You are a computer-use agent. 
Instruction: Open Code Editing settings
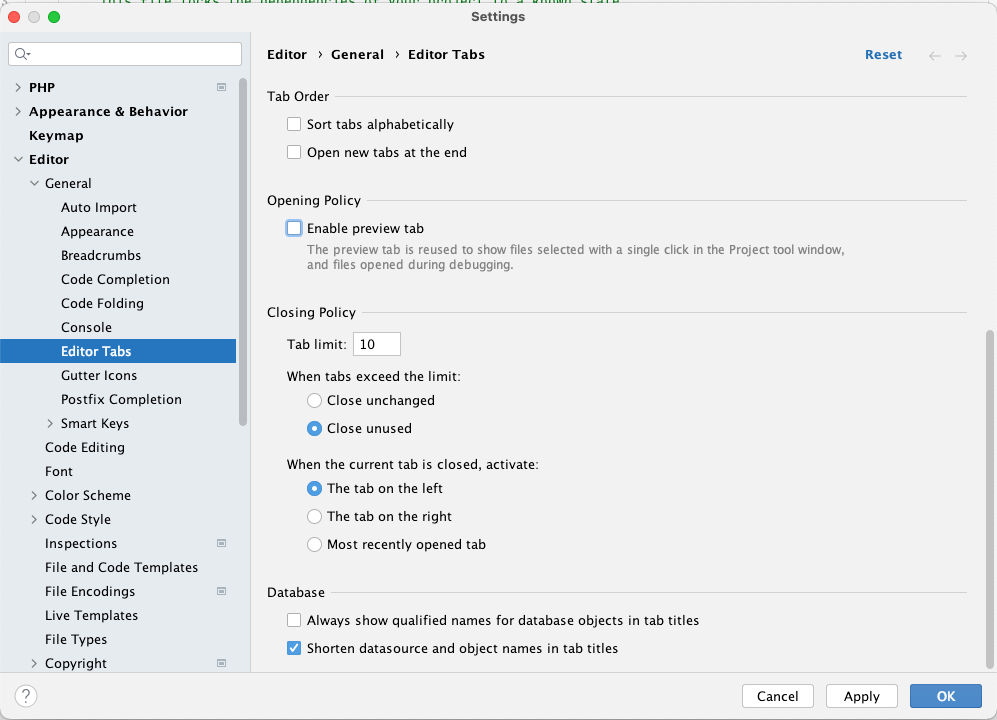pos(85,448)
